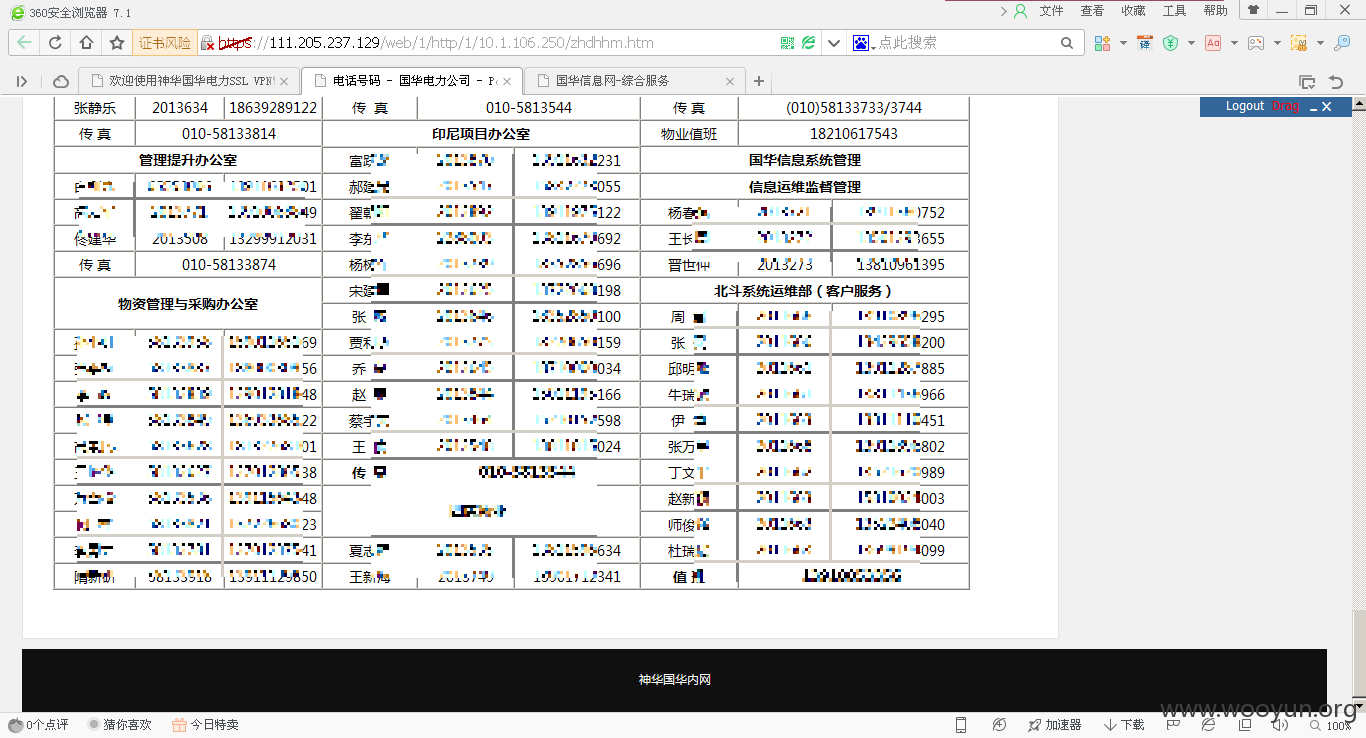Toggle the sidebar panel icon left of tabs

[22, 81]
